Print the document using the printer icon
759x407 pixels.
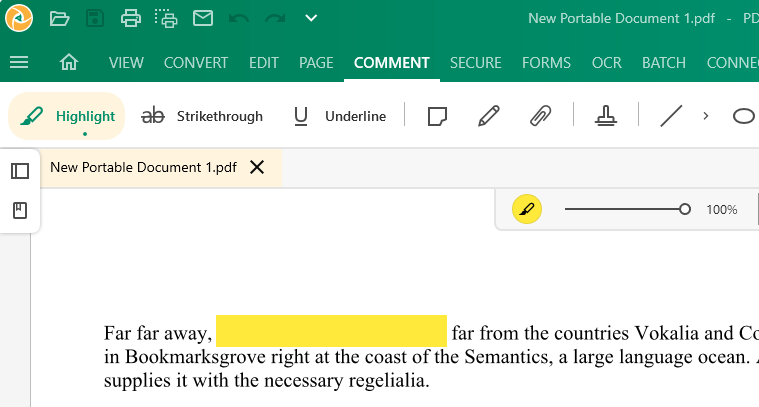[131, 18]
